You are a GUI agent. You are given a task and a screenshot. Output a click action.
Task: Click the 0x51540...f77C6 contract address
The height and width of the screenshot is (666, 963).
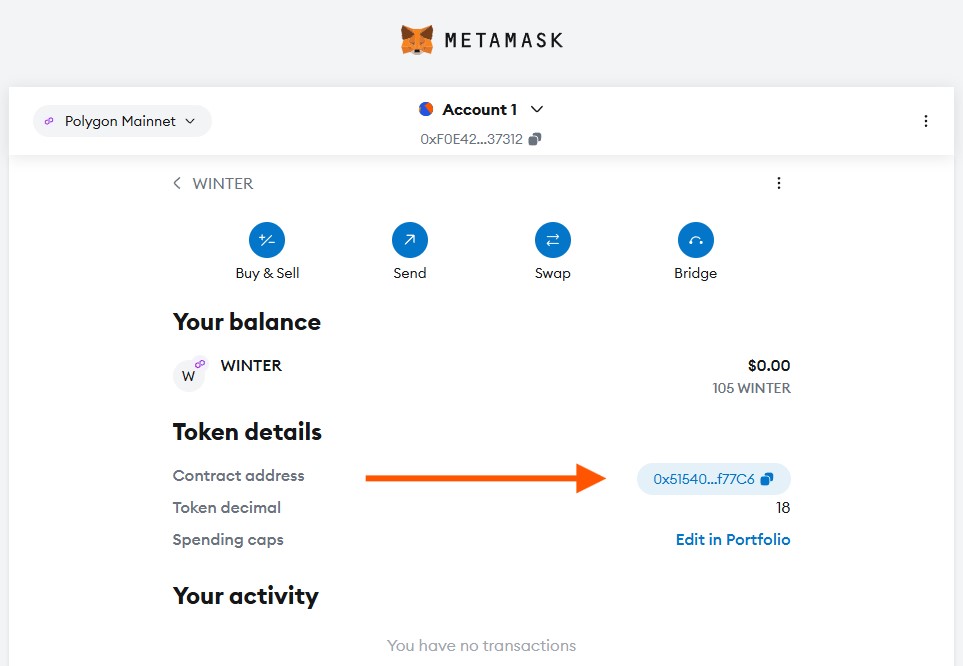703,479
